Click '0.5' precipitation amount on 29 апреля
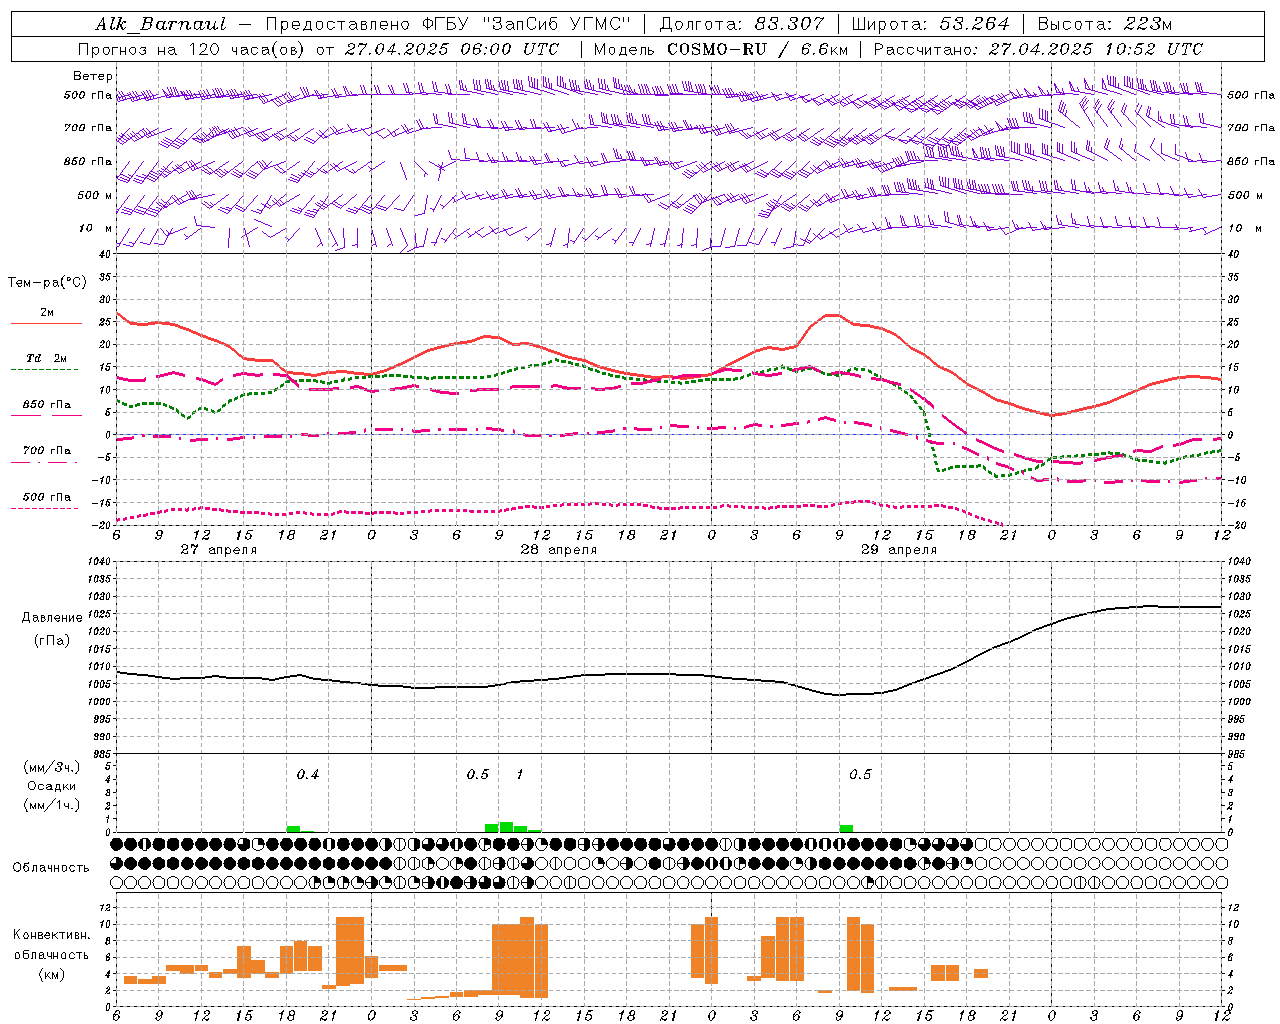Viewport: 1280px width, 1024px height. point(860,775)
